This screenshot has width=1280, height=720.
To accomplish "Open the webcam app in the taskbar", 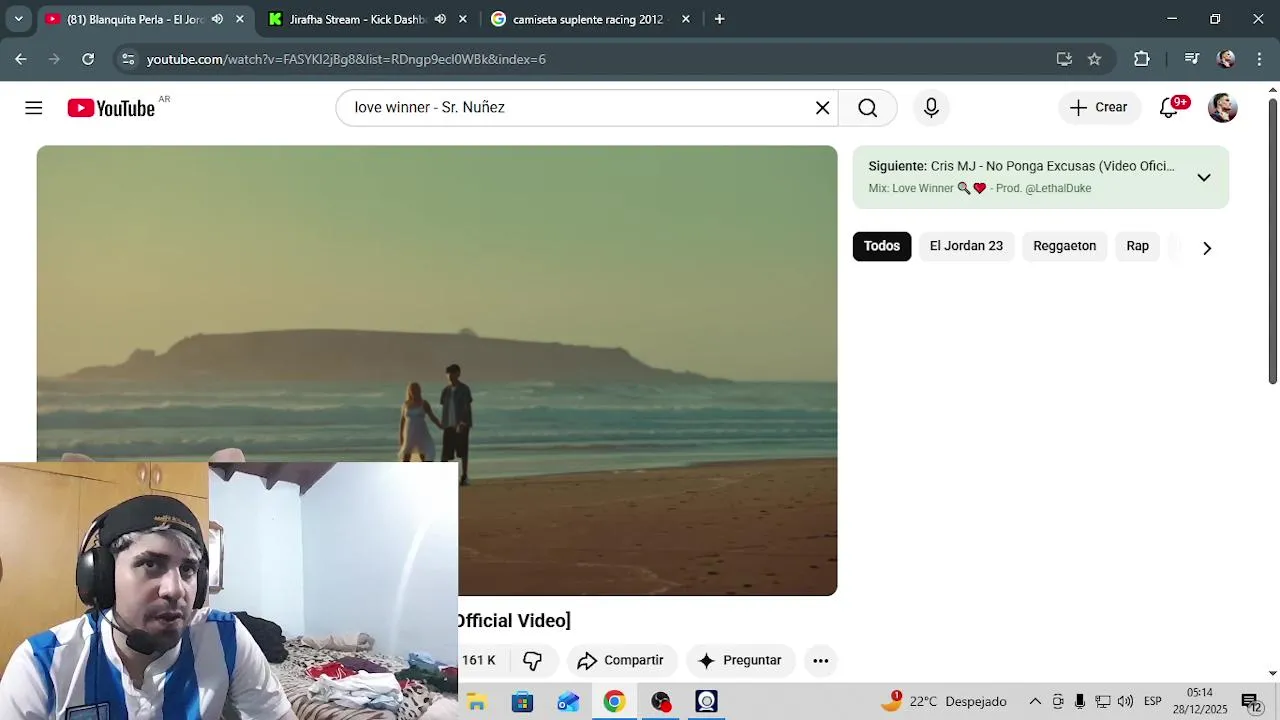I will click(x=707, y=701).
